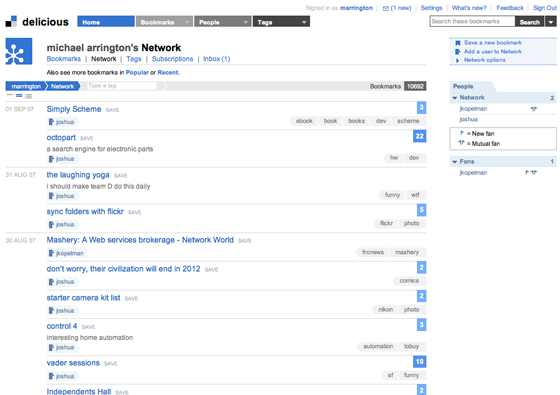Open the 22 saves count for octopart
This screenshot has width=560, height=395.
point(419,136)
